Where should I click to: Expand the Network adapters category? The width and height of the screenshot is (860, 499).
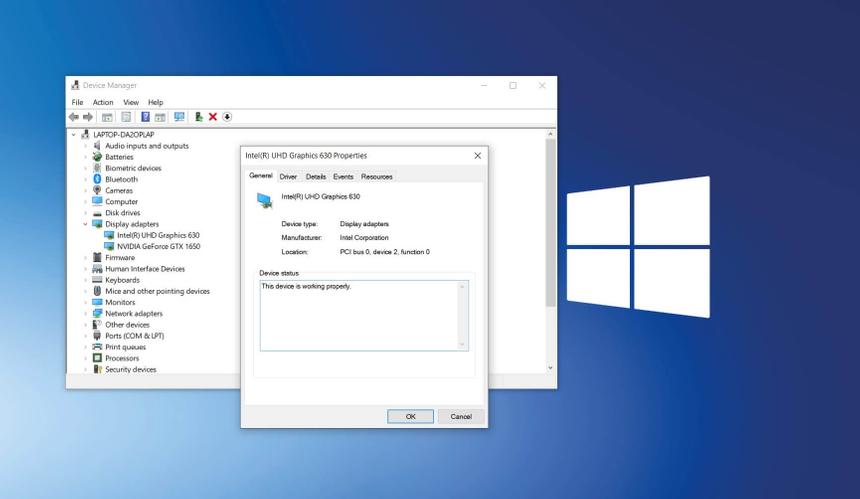[85, 313]
